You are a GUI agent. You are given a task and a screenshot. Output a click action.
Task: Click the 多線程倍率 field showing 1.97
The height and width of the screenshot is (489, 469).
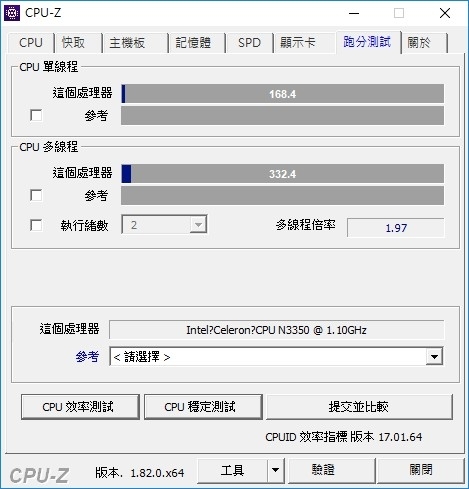(x=396, y=228)
